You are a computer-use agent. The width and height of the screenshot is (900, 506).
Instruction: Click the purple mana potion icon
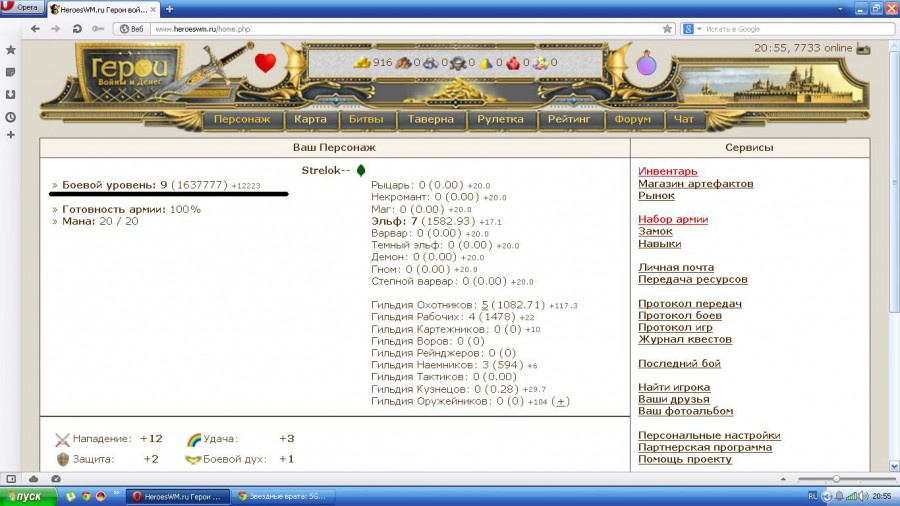(x=647, y=64)
